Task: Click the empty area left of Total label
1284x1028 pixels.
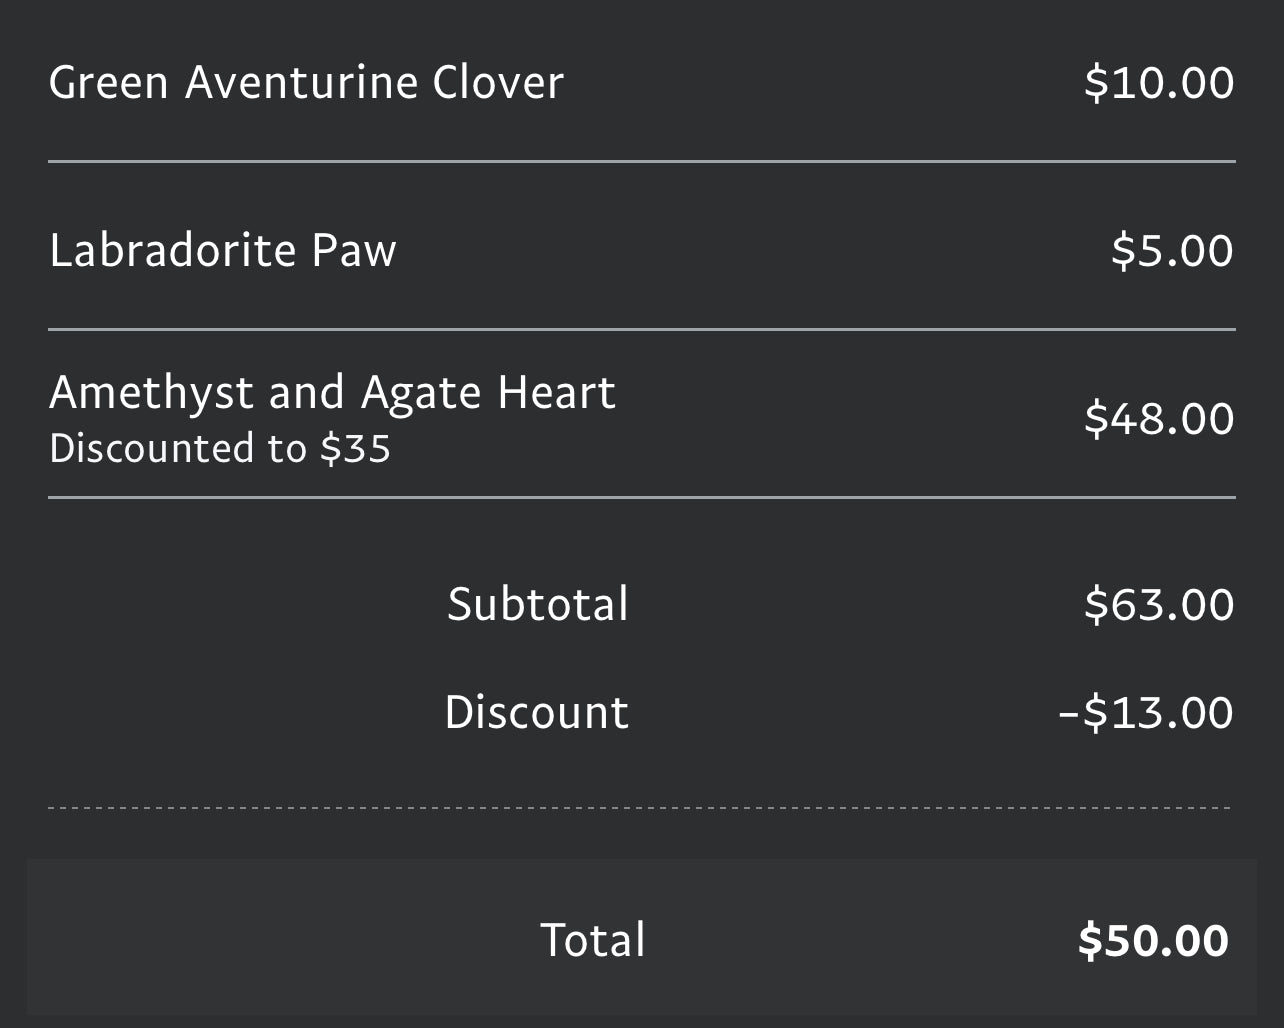Action: (x=280, y=940)
